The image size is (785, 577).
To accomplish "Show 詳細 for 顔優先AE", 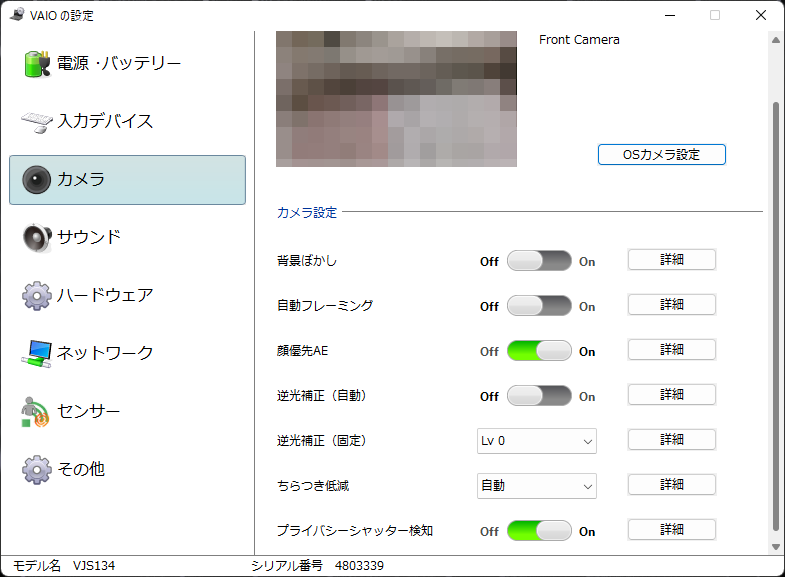I will pos(672,350).
